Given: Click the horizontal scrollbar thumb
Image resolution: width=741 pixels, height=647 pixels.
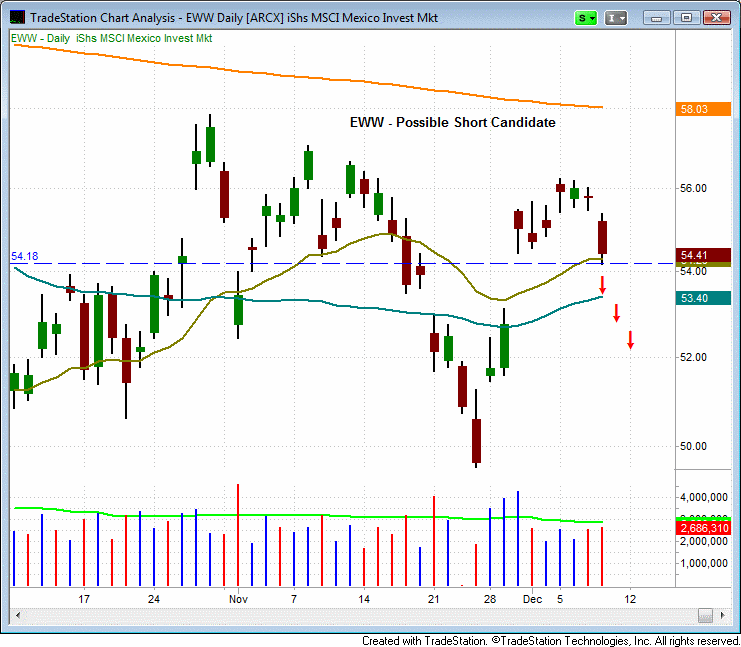Looking at the screenshot, I should pyautogui.click(x=705, y=615).
